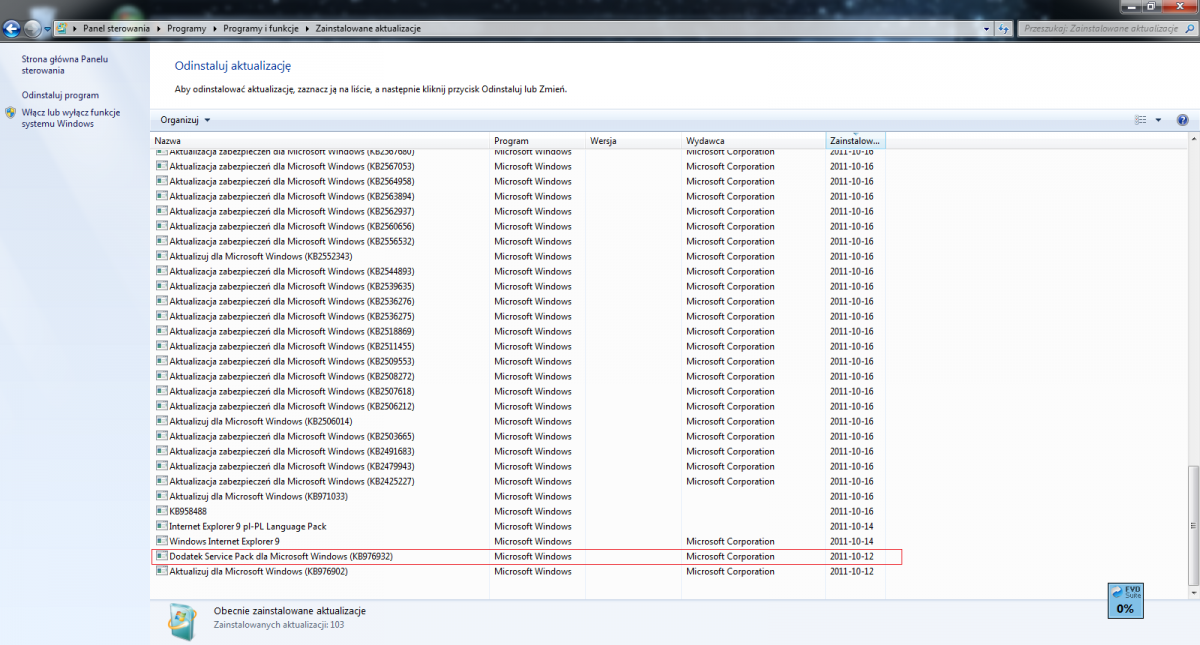1200x645 pixels.
Task: Open the address bar previous locations dropdown
Action: (x=986, y=29)
